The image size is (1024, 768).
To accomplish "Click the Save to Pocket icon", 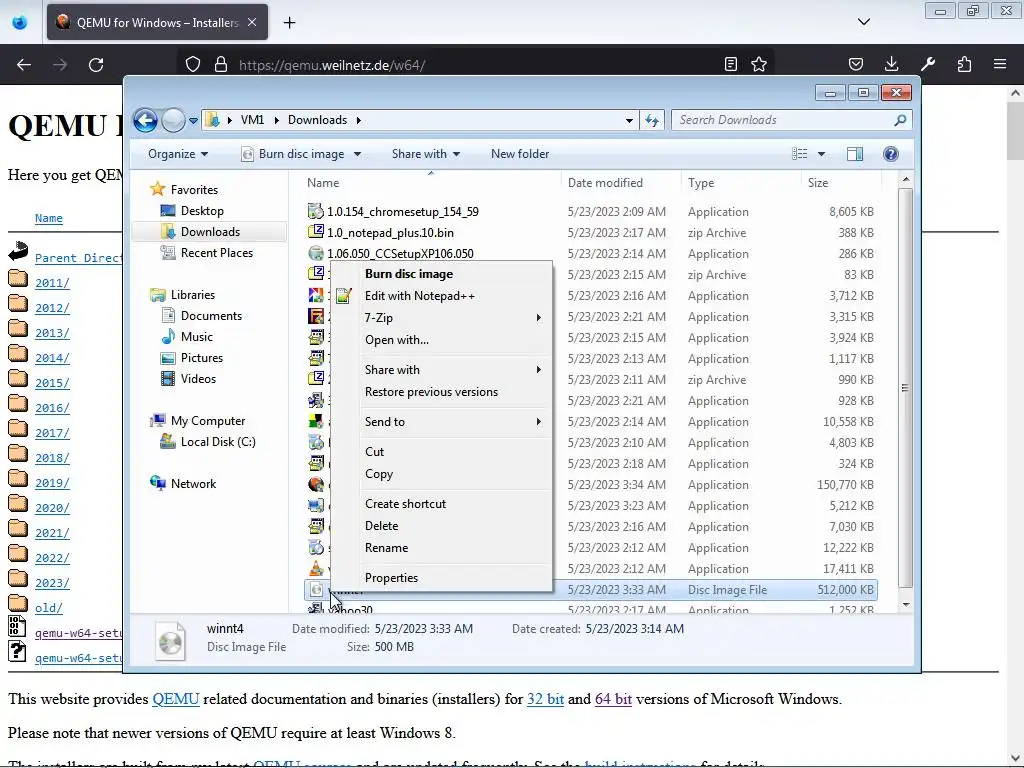I will 856,64.
